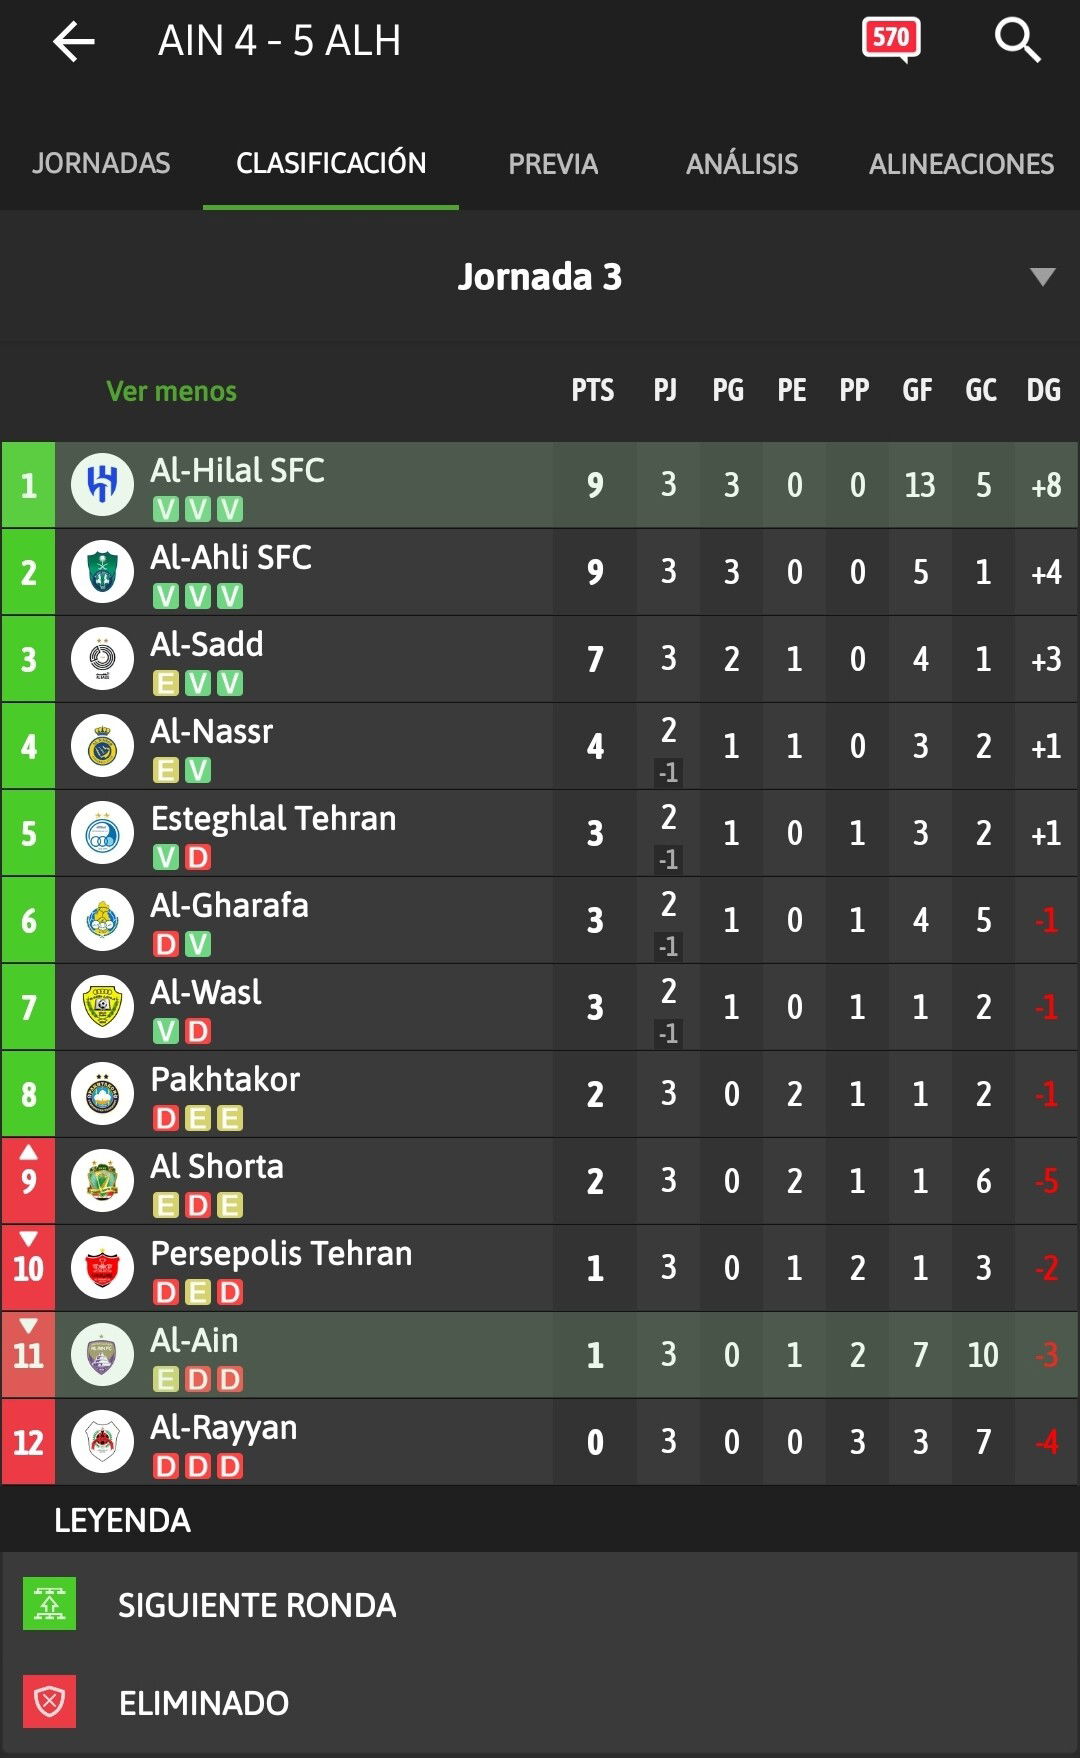This screenshot has height=1758, width=1080.
Task: Open the Alineaciones tab
Action: pyautogui.click(x=961, y=164)
